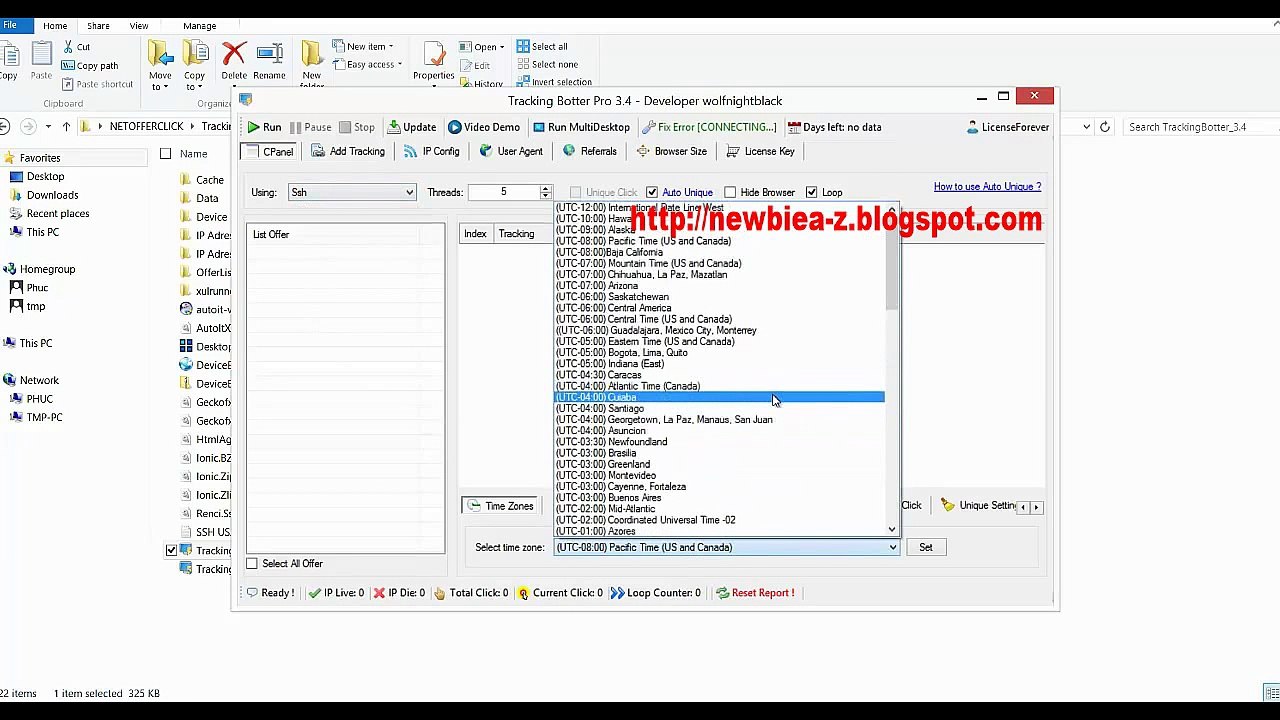
Task: Click the IP Live status entry
Action: tap(336, 593)
